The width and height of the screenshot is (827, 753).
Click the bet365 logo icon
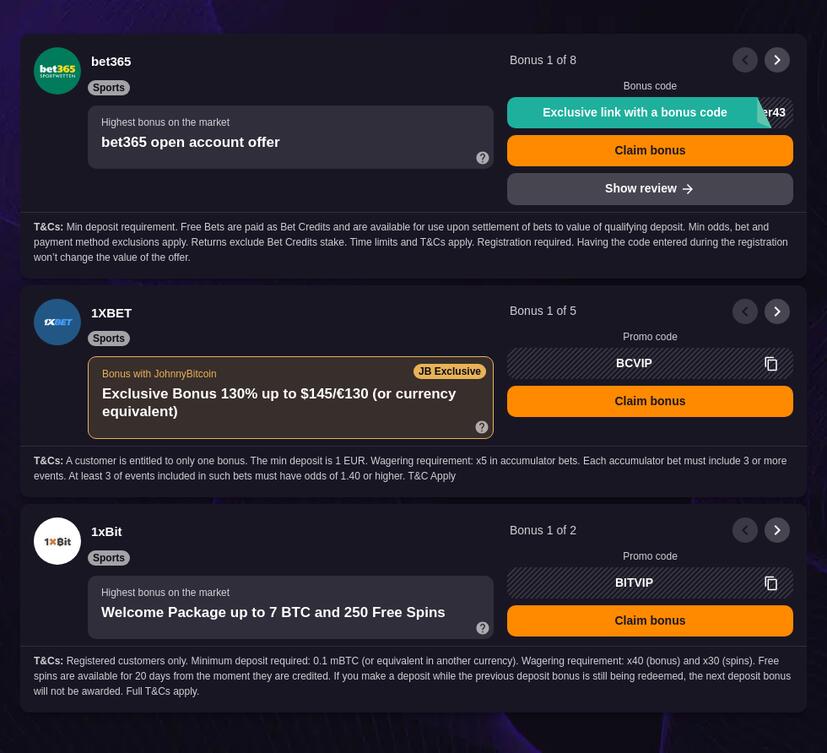57,71
